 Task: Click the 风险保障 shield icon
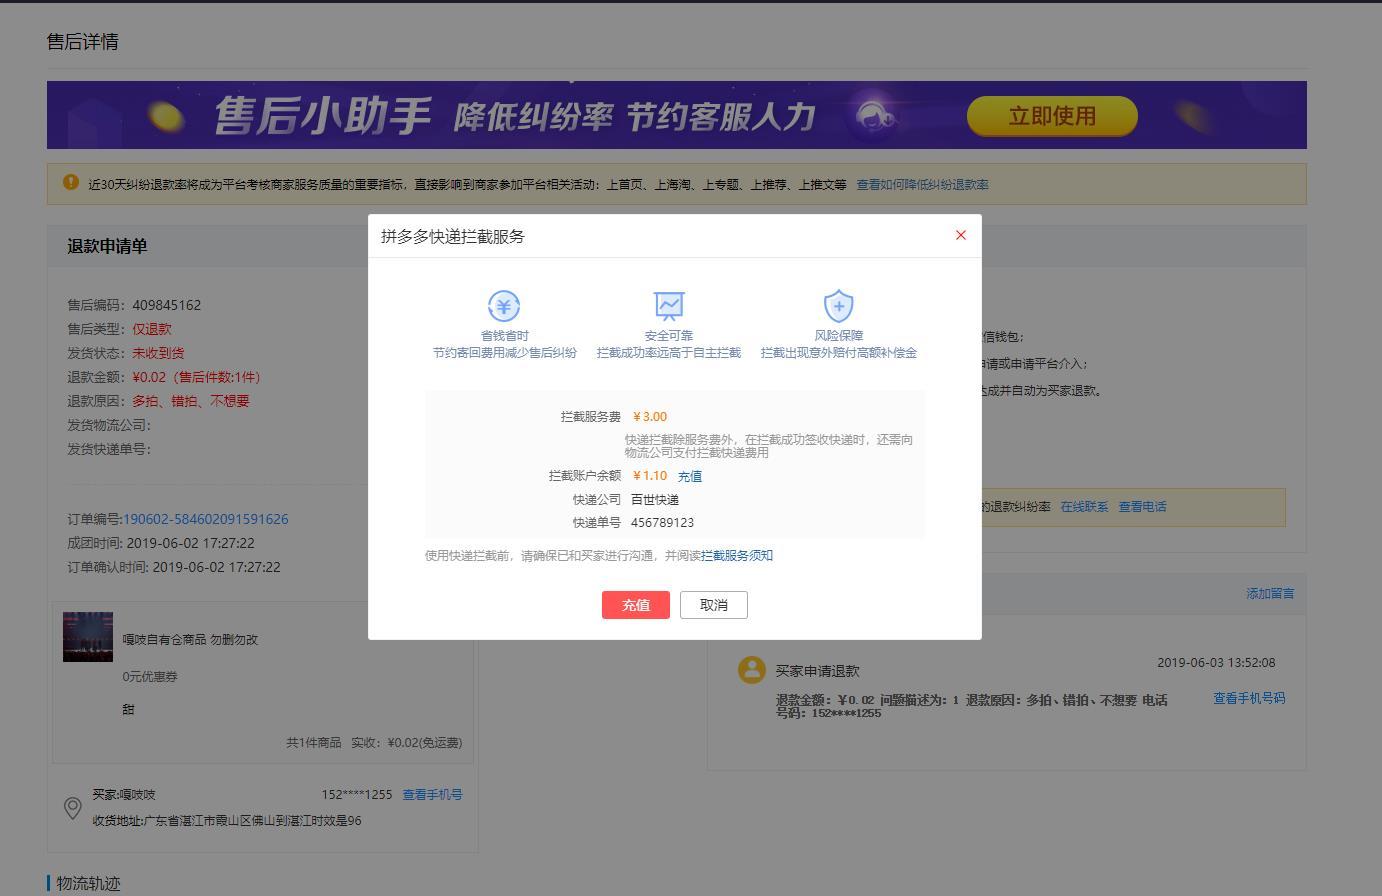point(838,306)
